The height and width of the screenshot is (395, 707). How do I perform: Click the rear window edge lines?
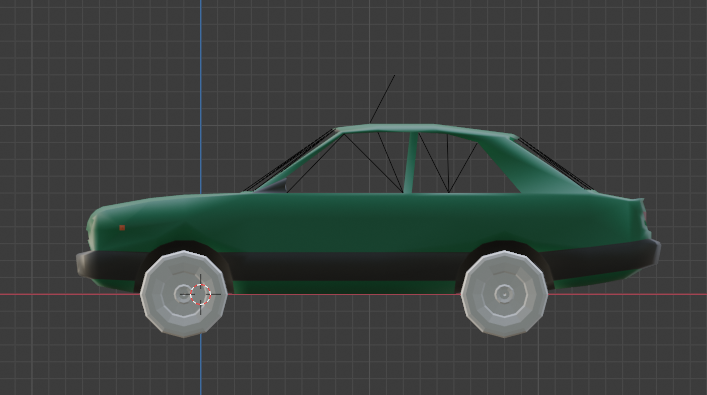556,164
